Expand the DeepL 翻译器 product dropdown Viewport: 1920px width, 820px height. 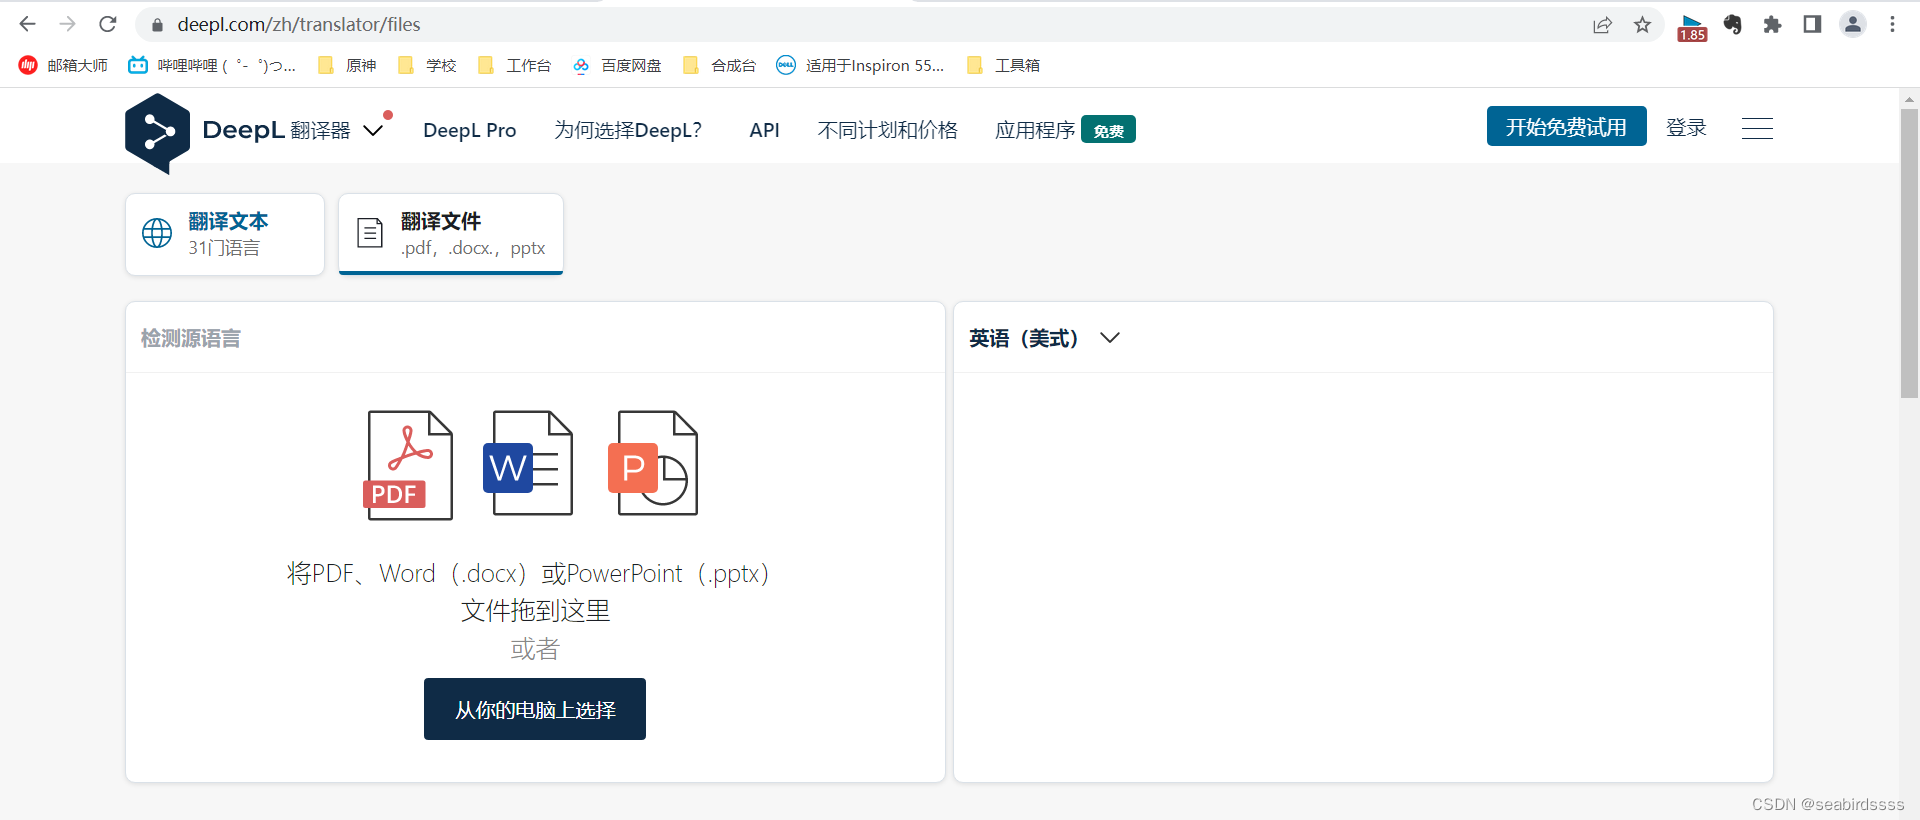tap(373, 131)
